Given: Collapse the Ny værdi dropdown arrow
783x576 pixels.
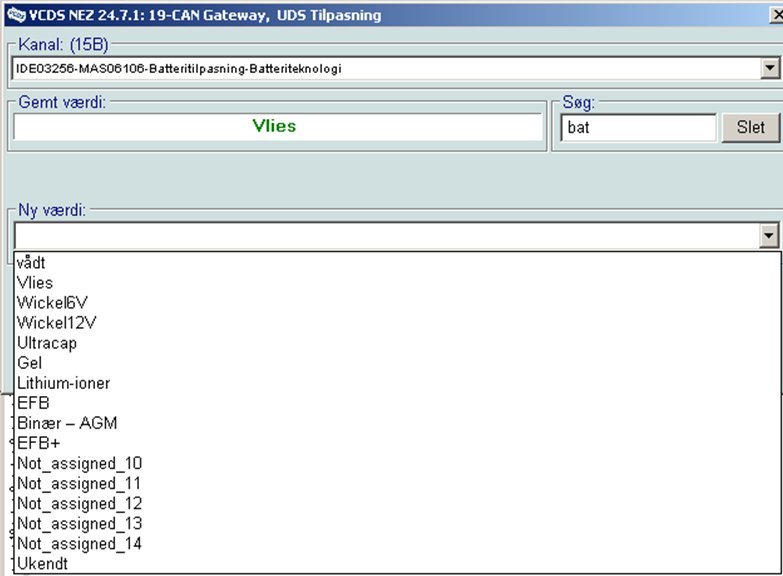Looking at the screenshot, I should (x=769, y=236).
